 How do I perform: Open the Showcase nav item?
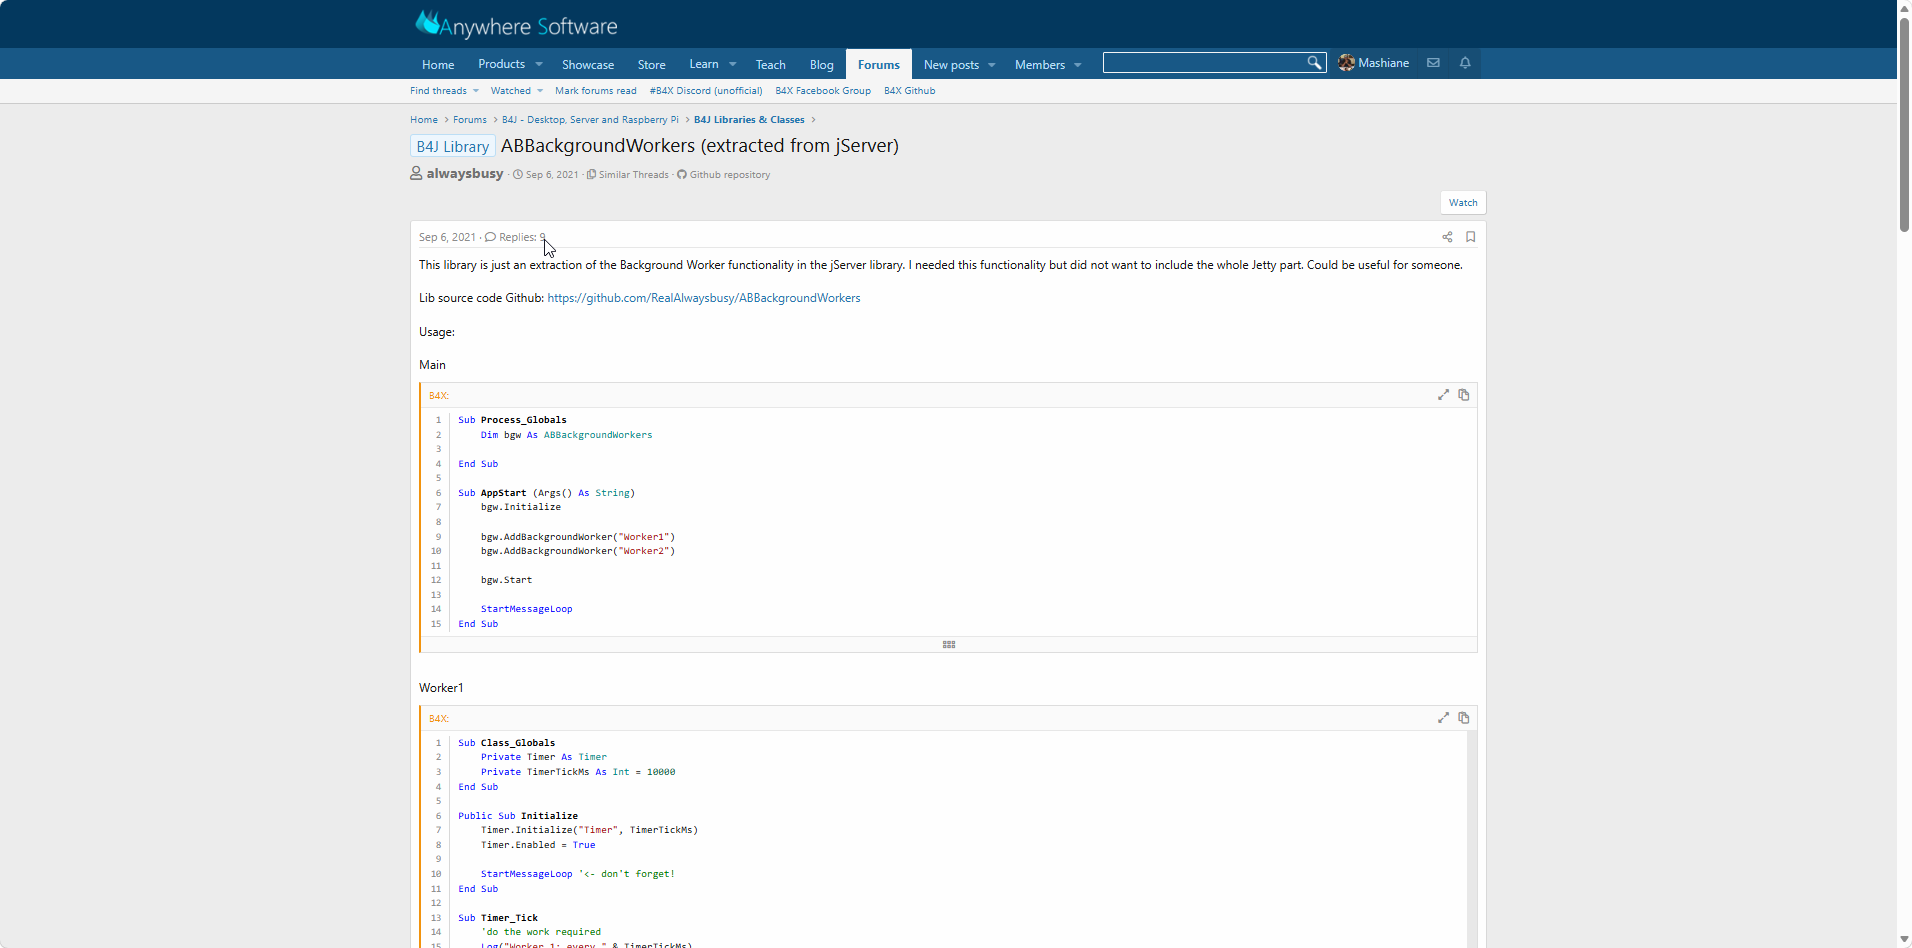click(x=588, y=65)
